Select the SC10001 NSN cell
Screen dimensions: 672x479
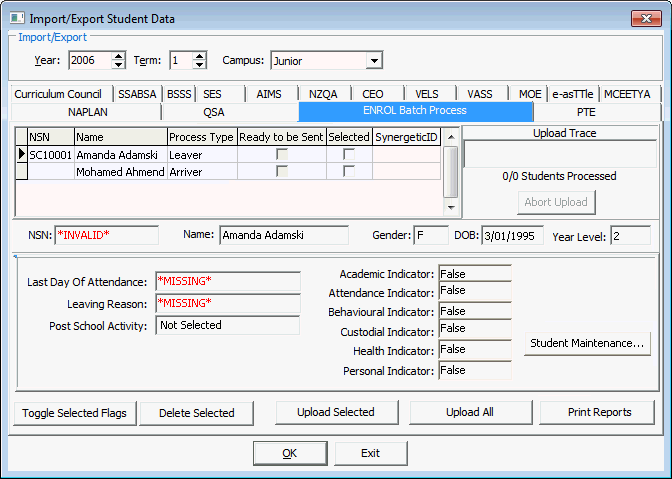click(x=51, y=155)
